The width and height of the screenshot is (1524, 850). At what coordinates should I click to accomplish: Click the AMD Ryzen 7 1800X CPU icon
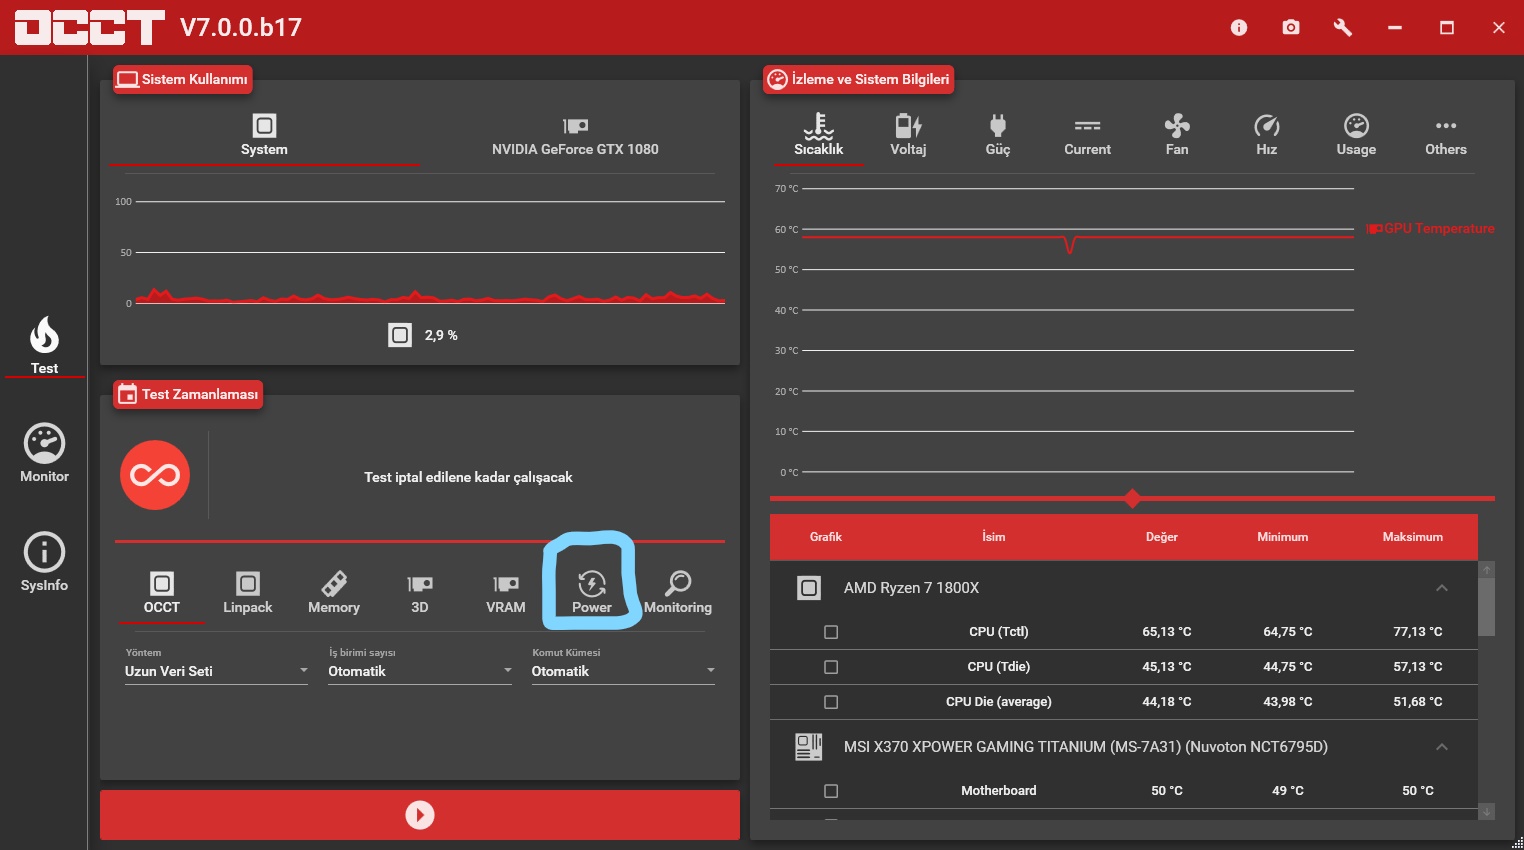809,588
